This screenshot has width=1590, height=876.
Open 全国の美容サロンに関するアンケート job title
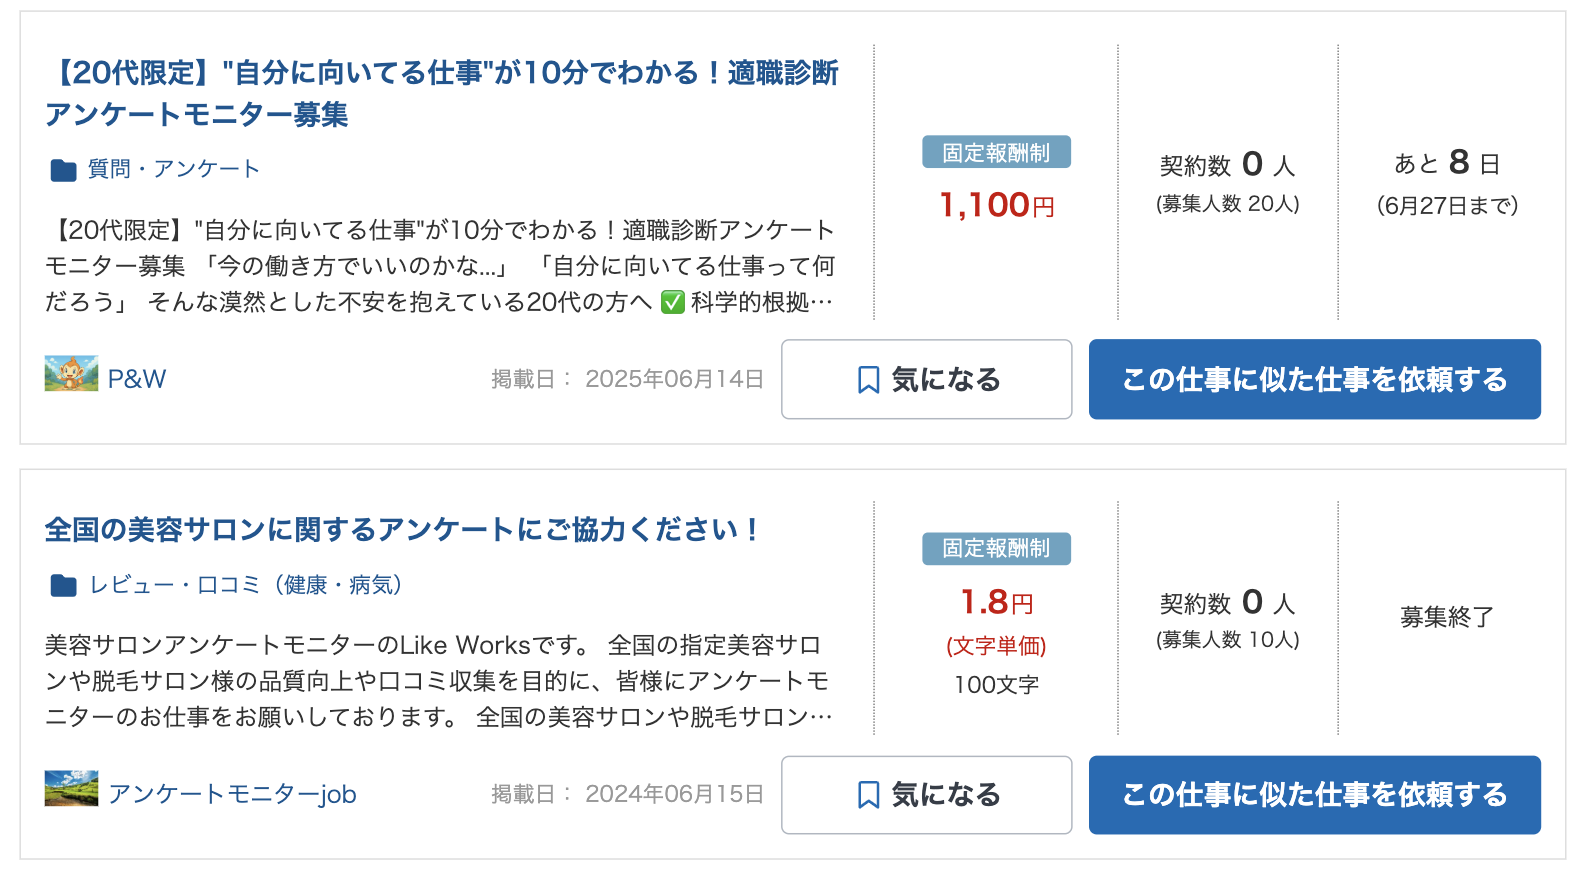(x=402, y=529)
